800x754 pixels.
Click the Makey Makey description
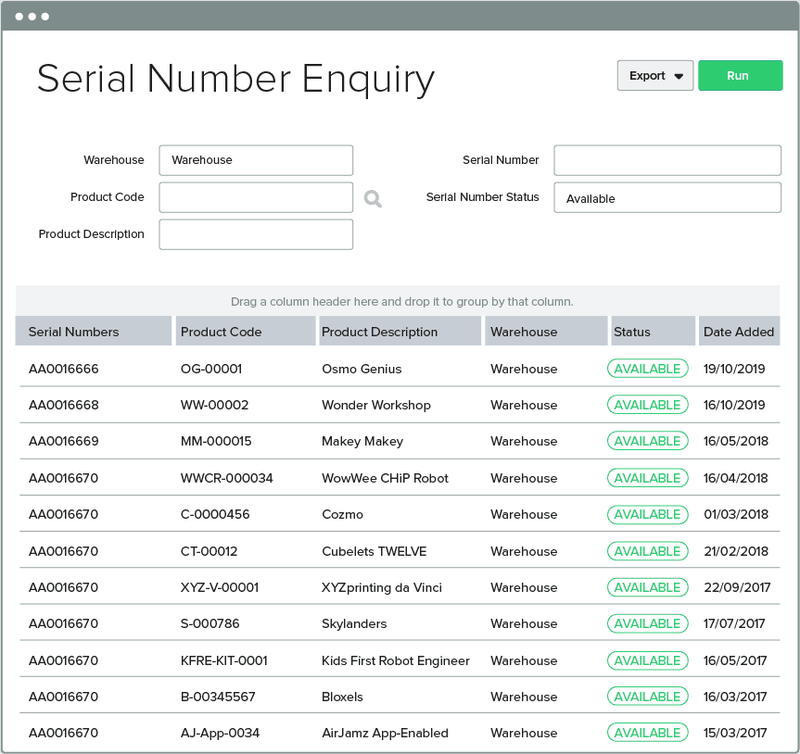[362, 441]
